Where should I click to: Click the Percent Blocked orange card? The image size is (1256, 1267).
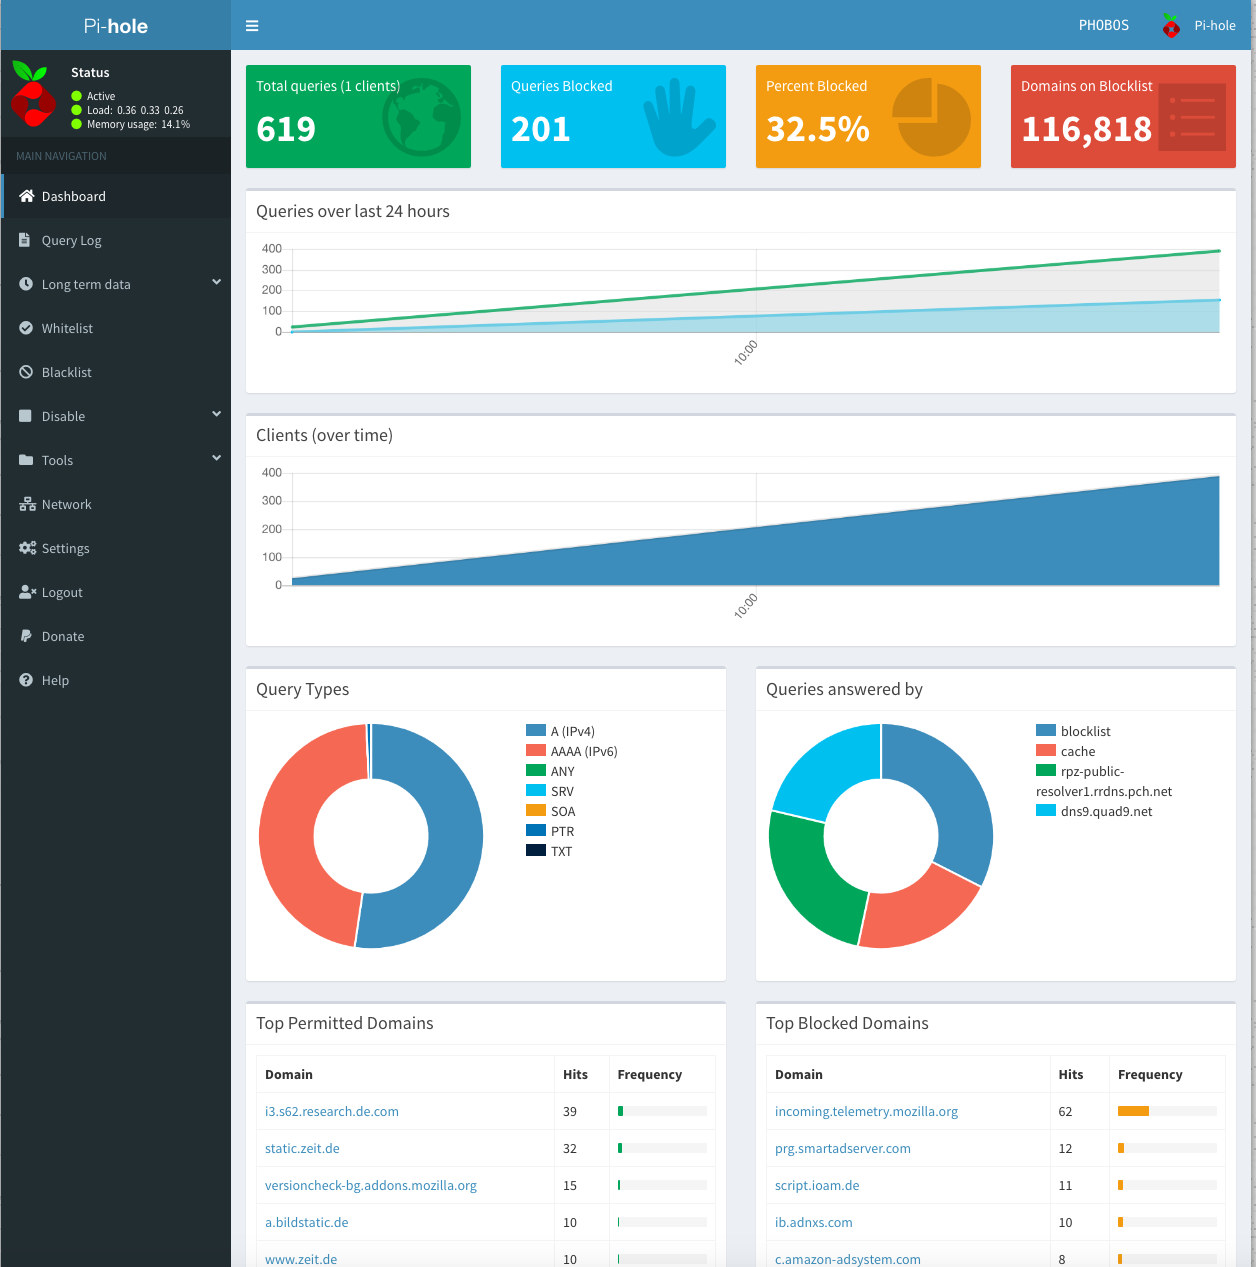point(868,117)
